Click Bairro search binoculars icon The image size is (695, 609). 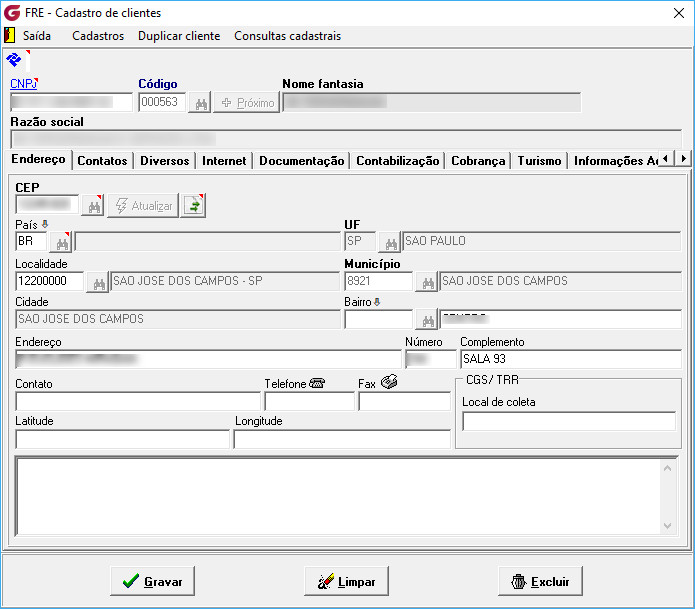pos(428,320)
